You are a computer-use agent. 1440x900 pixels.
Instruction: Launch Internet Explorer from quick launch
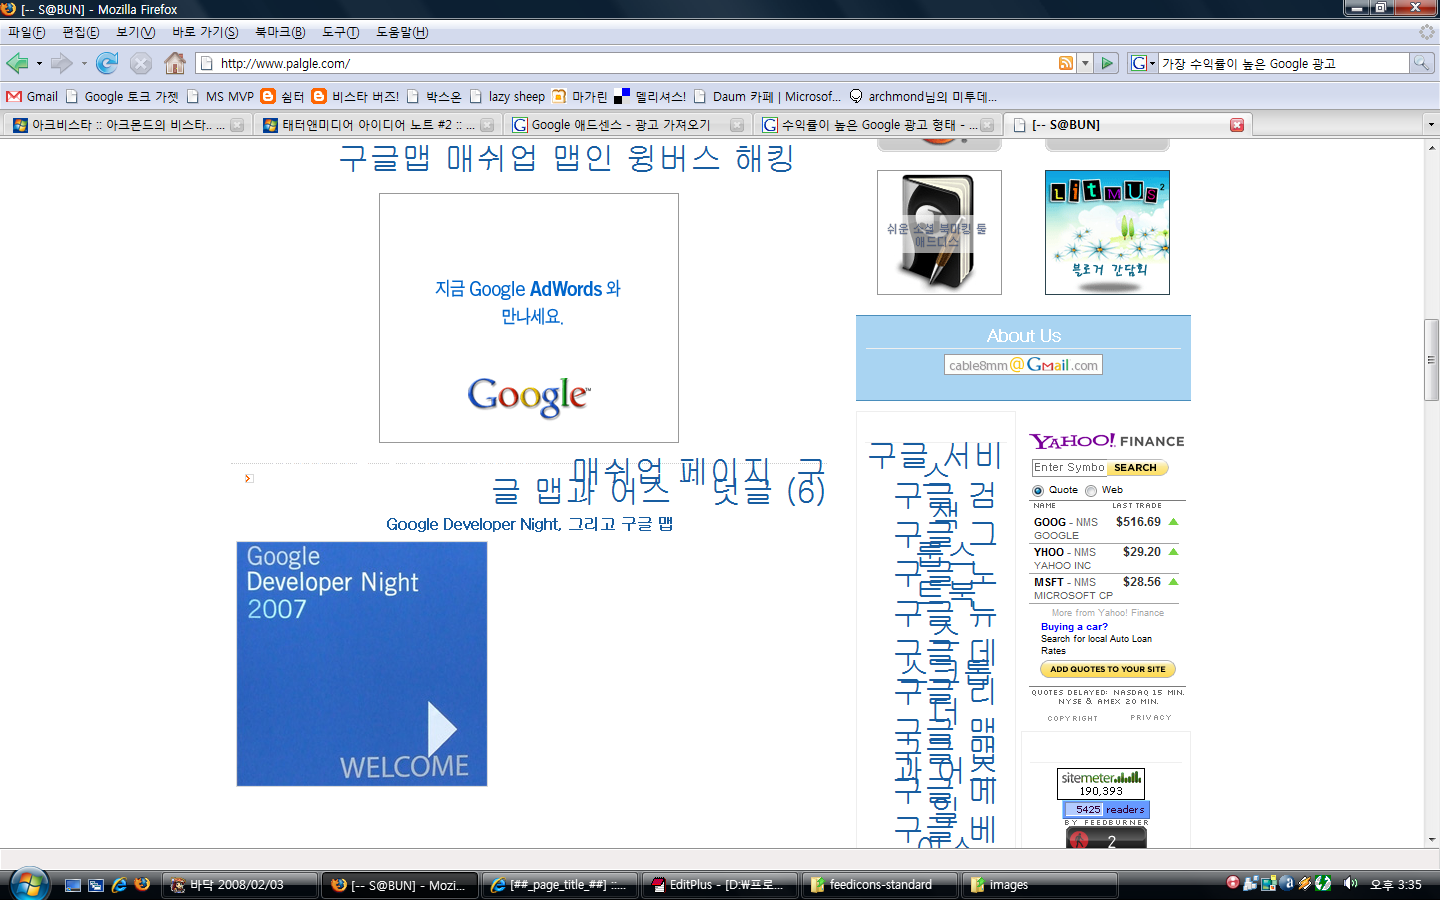coord(119,885)
